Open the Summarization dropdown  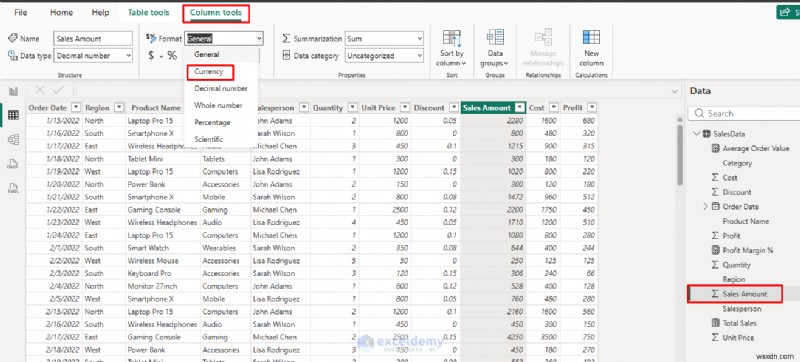pyautogui.click(x=384, y=38)
